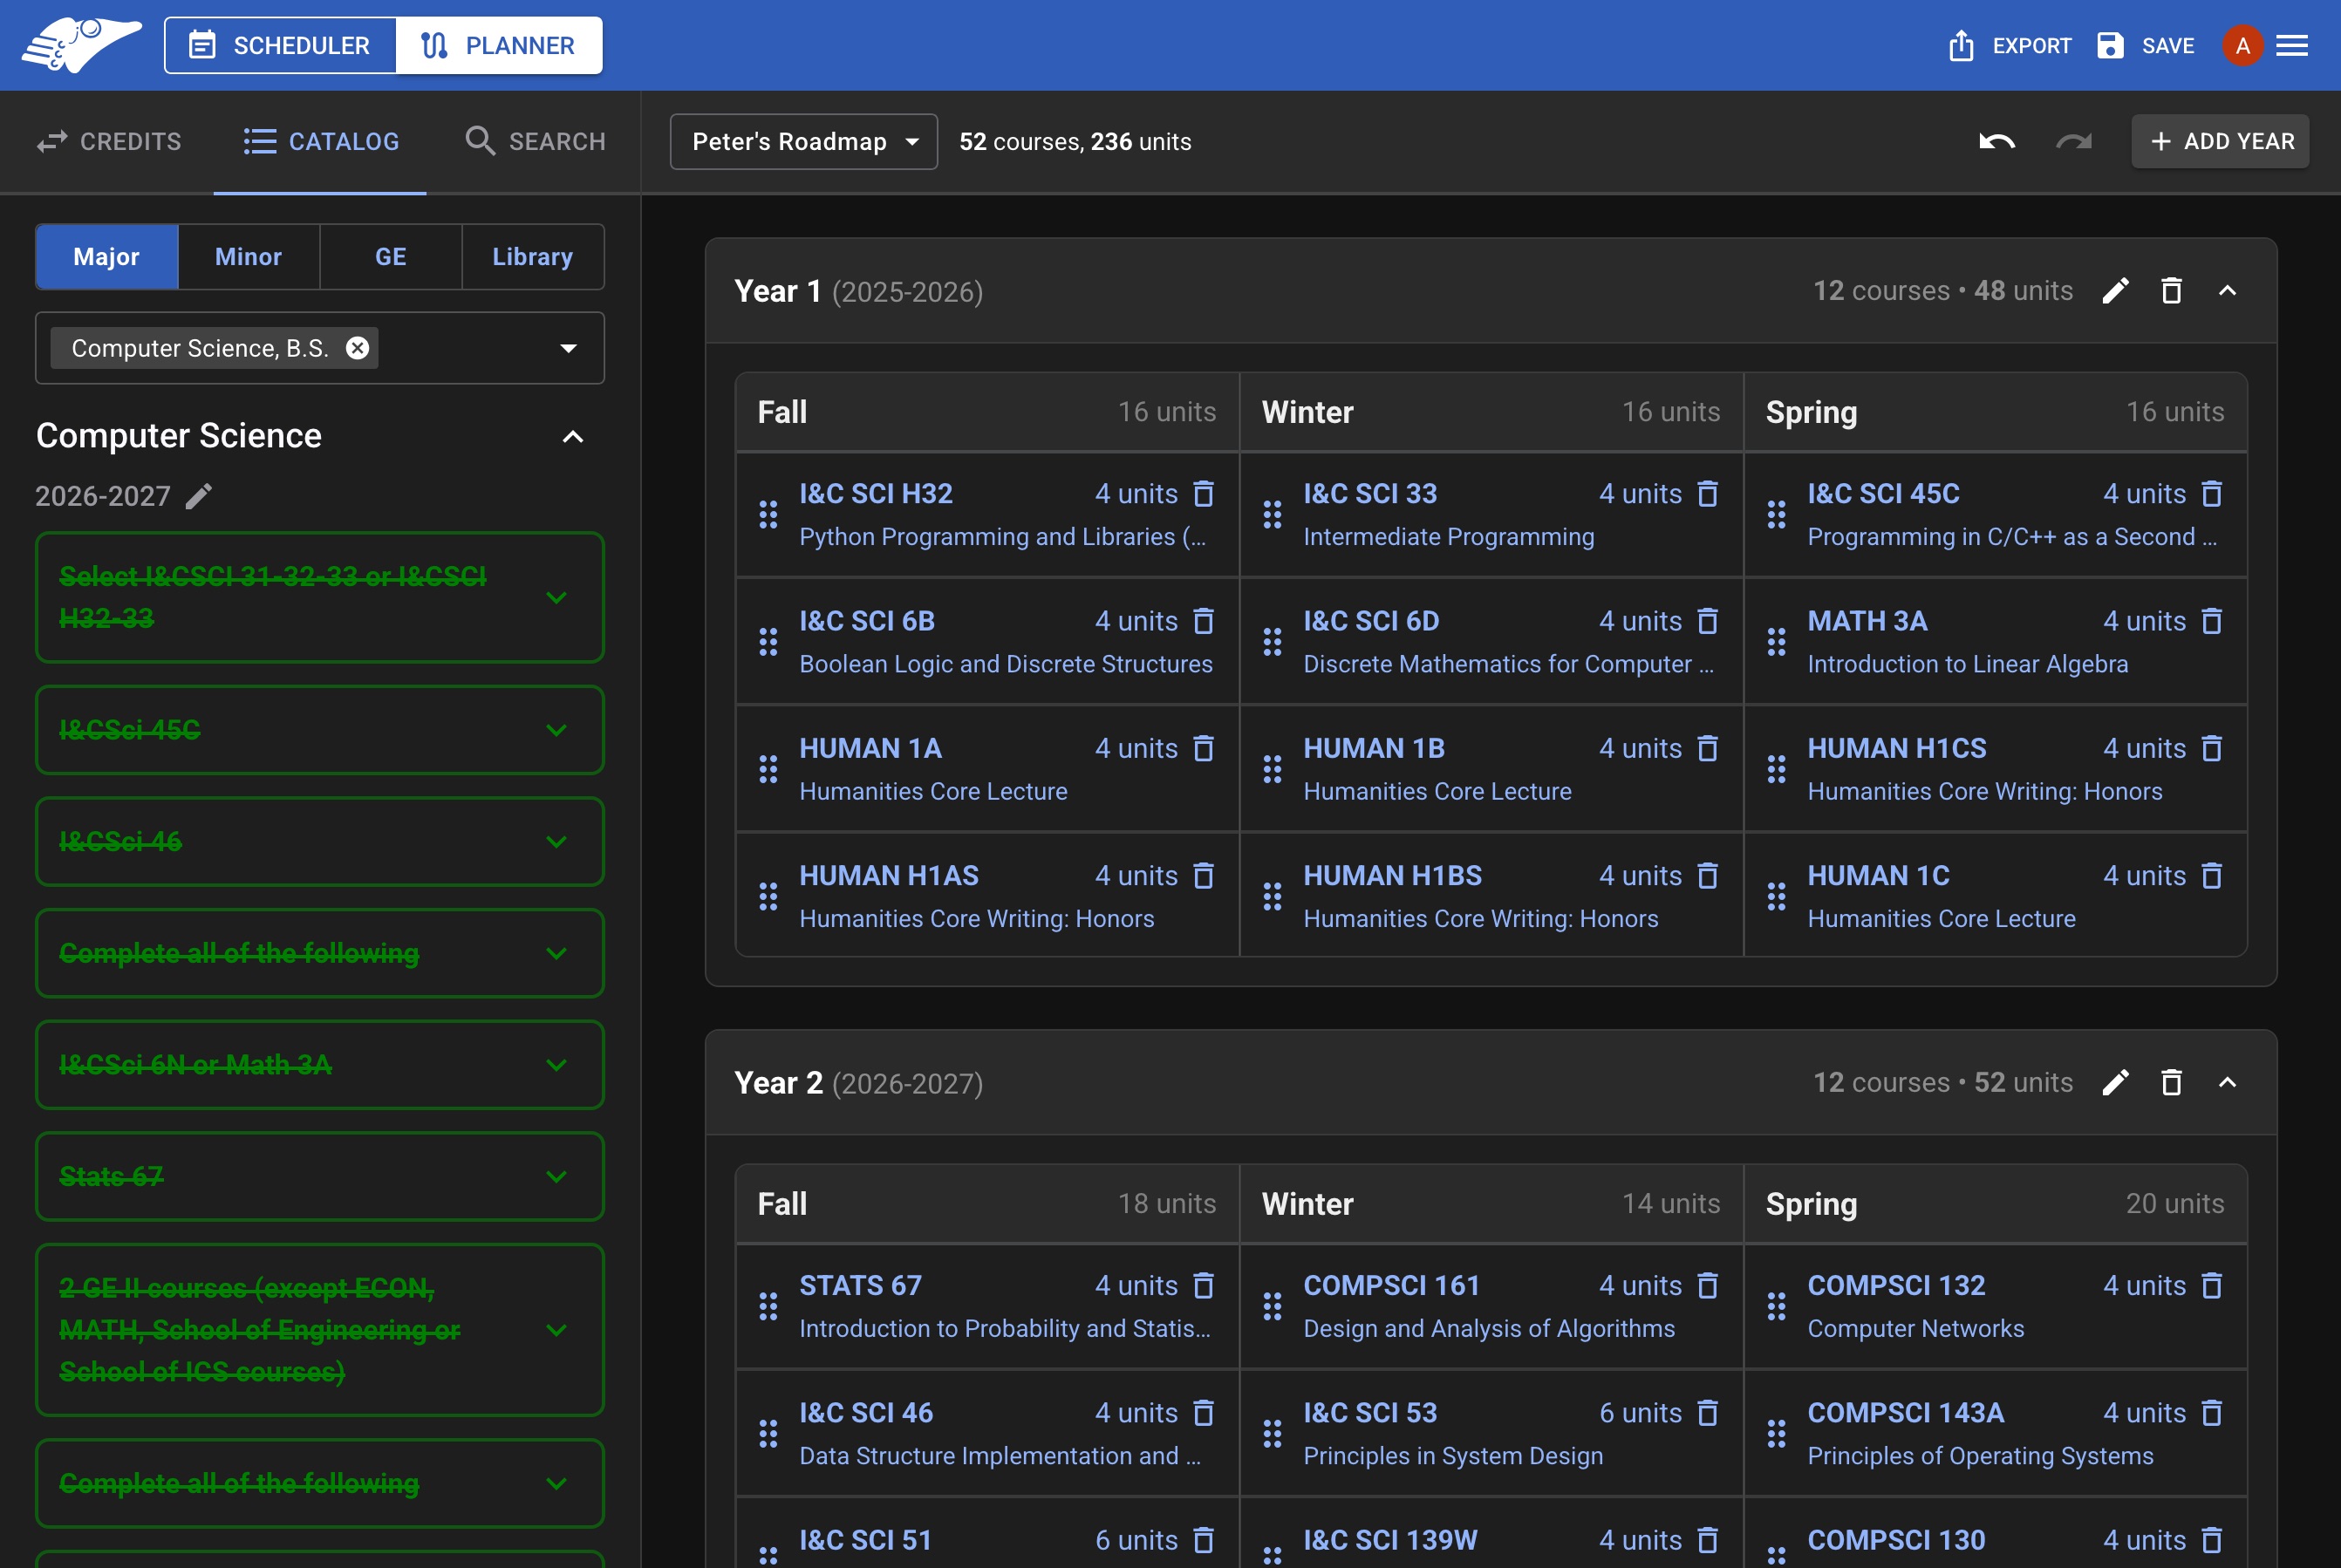Collapse Computer Science requirements list
Image resolution: width=2341 pixels, height=1568 pixels.
click(x=573, y=437)
